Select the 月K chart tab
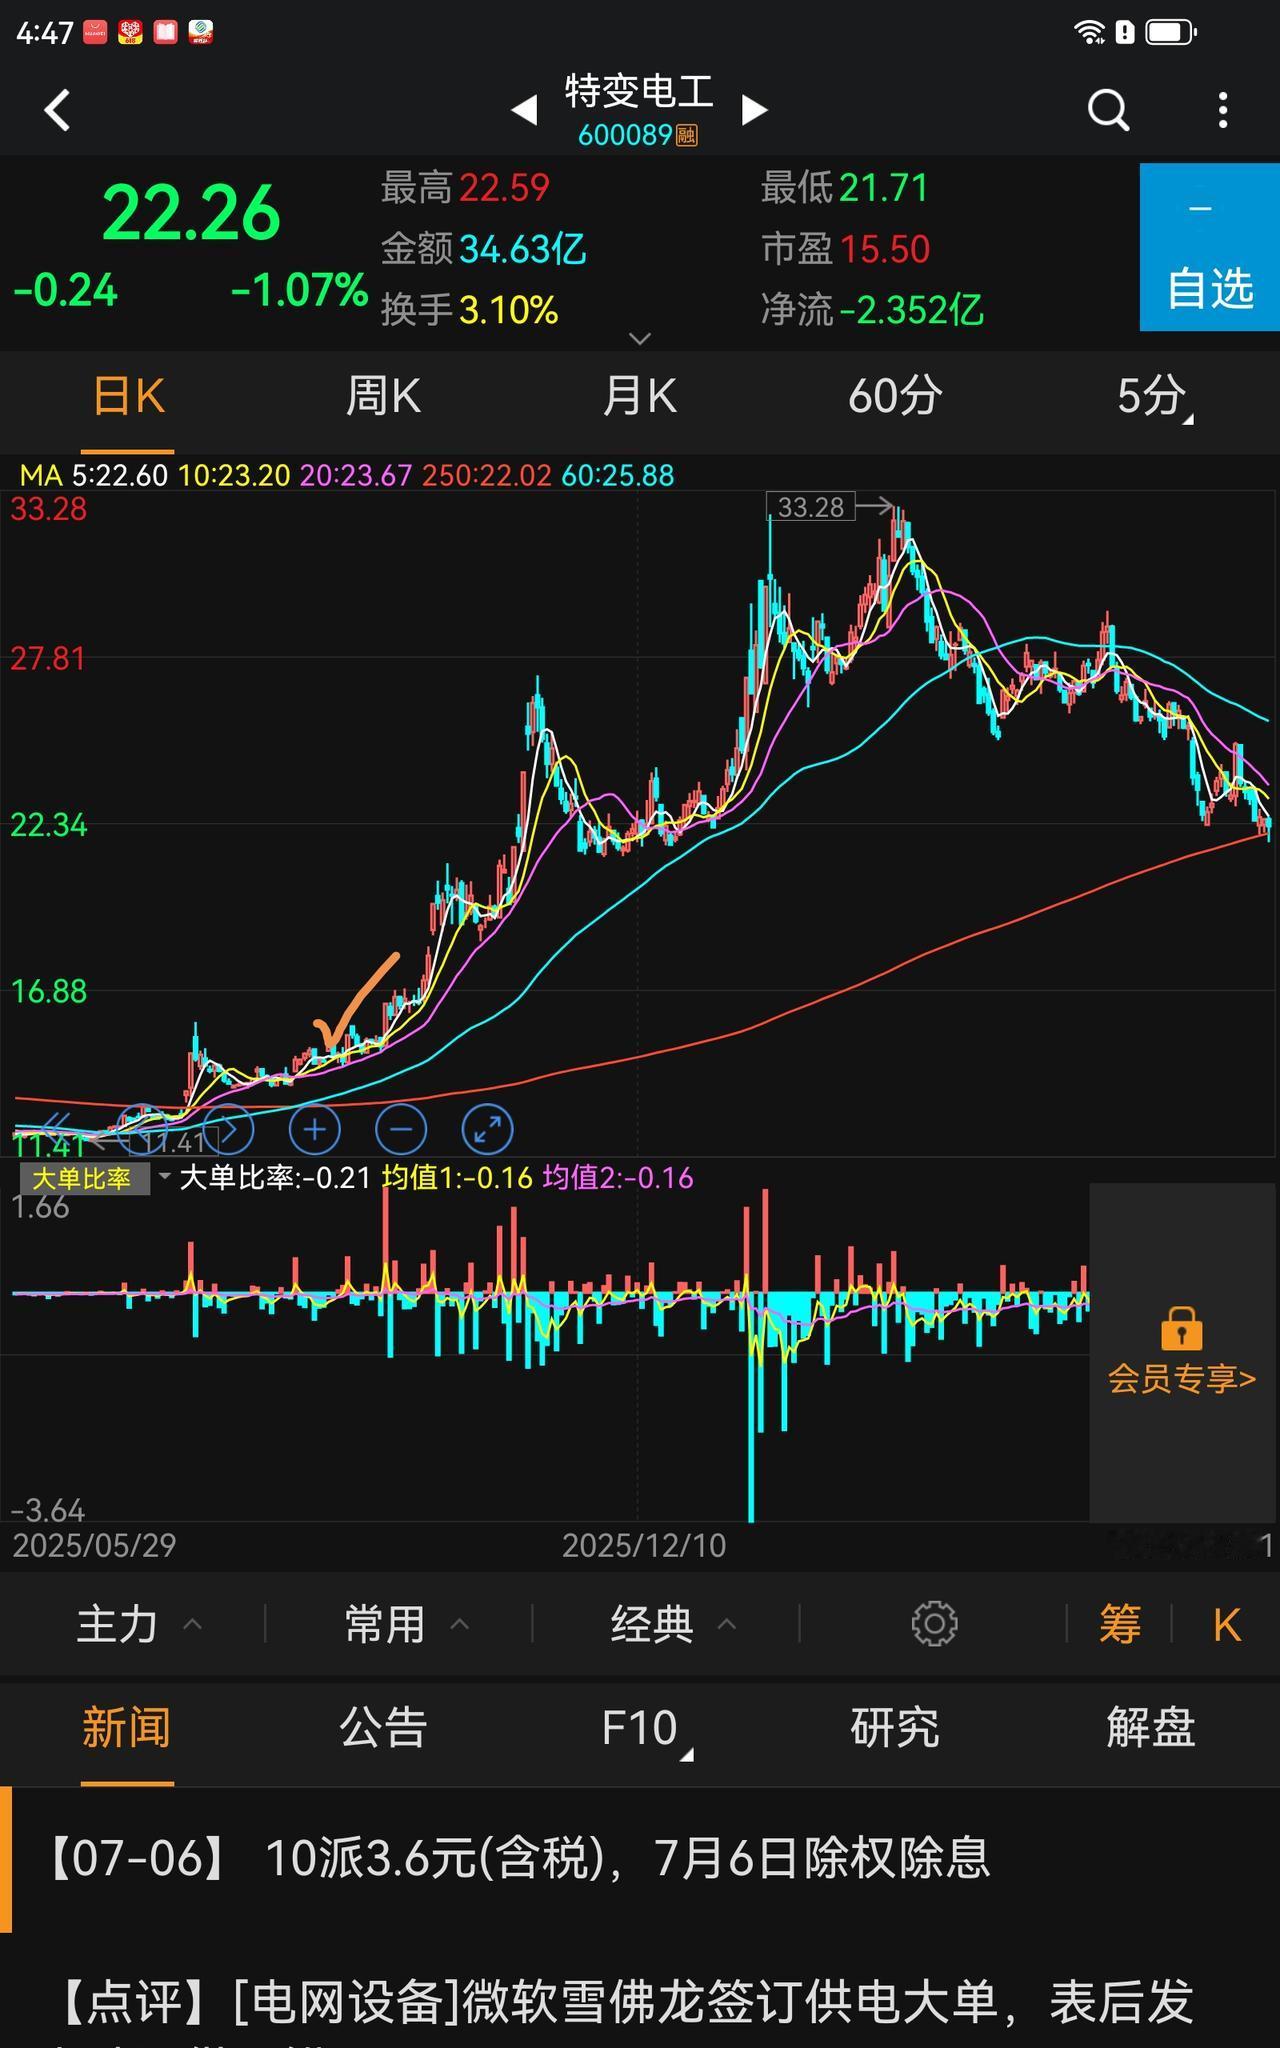 [639, 397]
